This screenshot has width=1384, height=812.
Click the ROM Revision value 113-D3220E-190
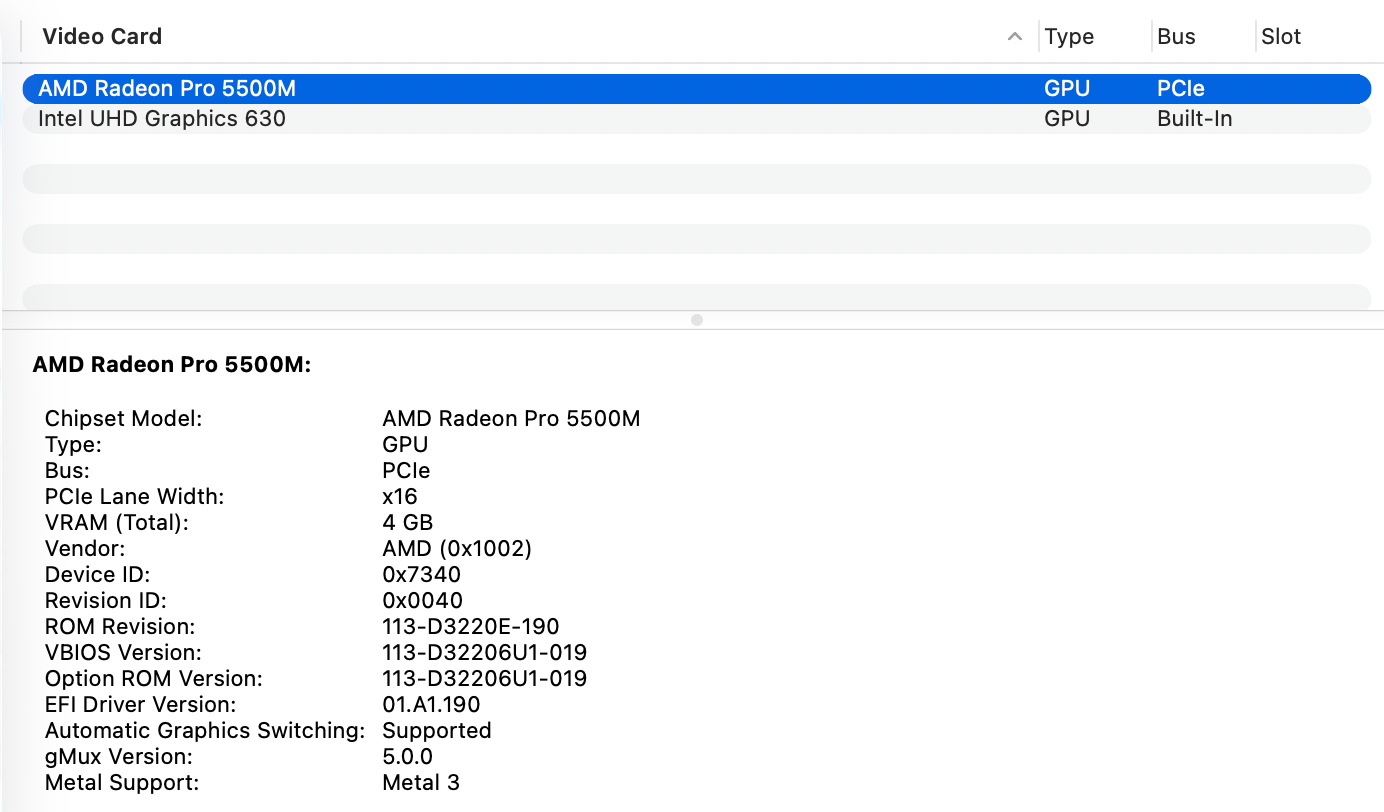(470, 627)
